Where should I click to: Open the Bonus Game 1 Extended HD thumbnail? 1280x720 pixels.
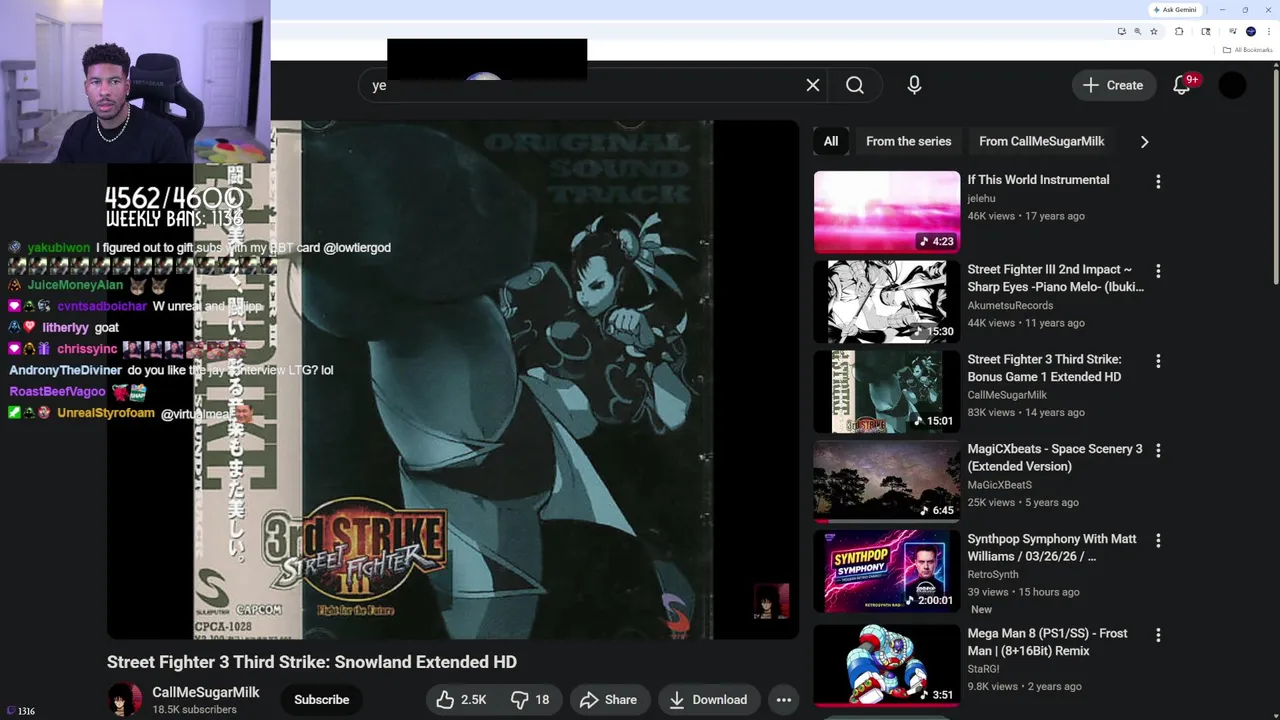point(887,391)
